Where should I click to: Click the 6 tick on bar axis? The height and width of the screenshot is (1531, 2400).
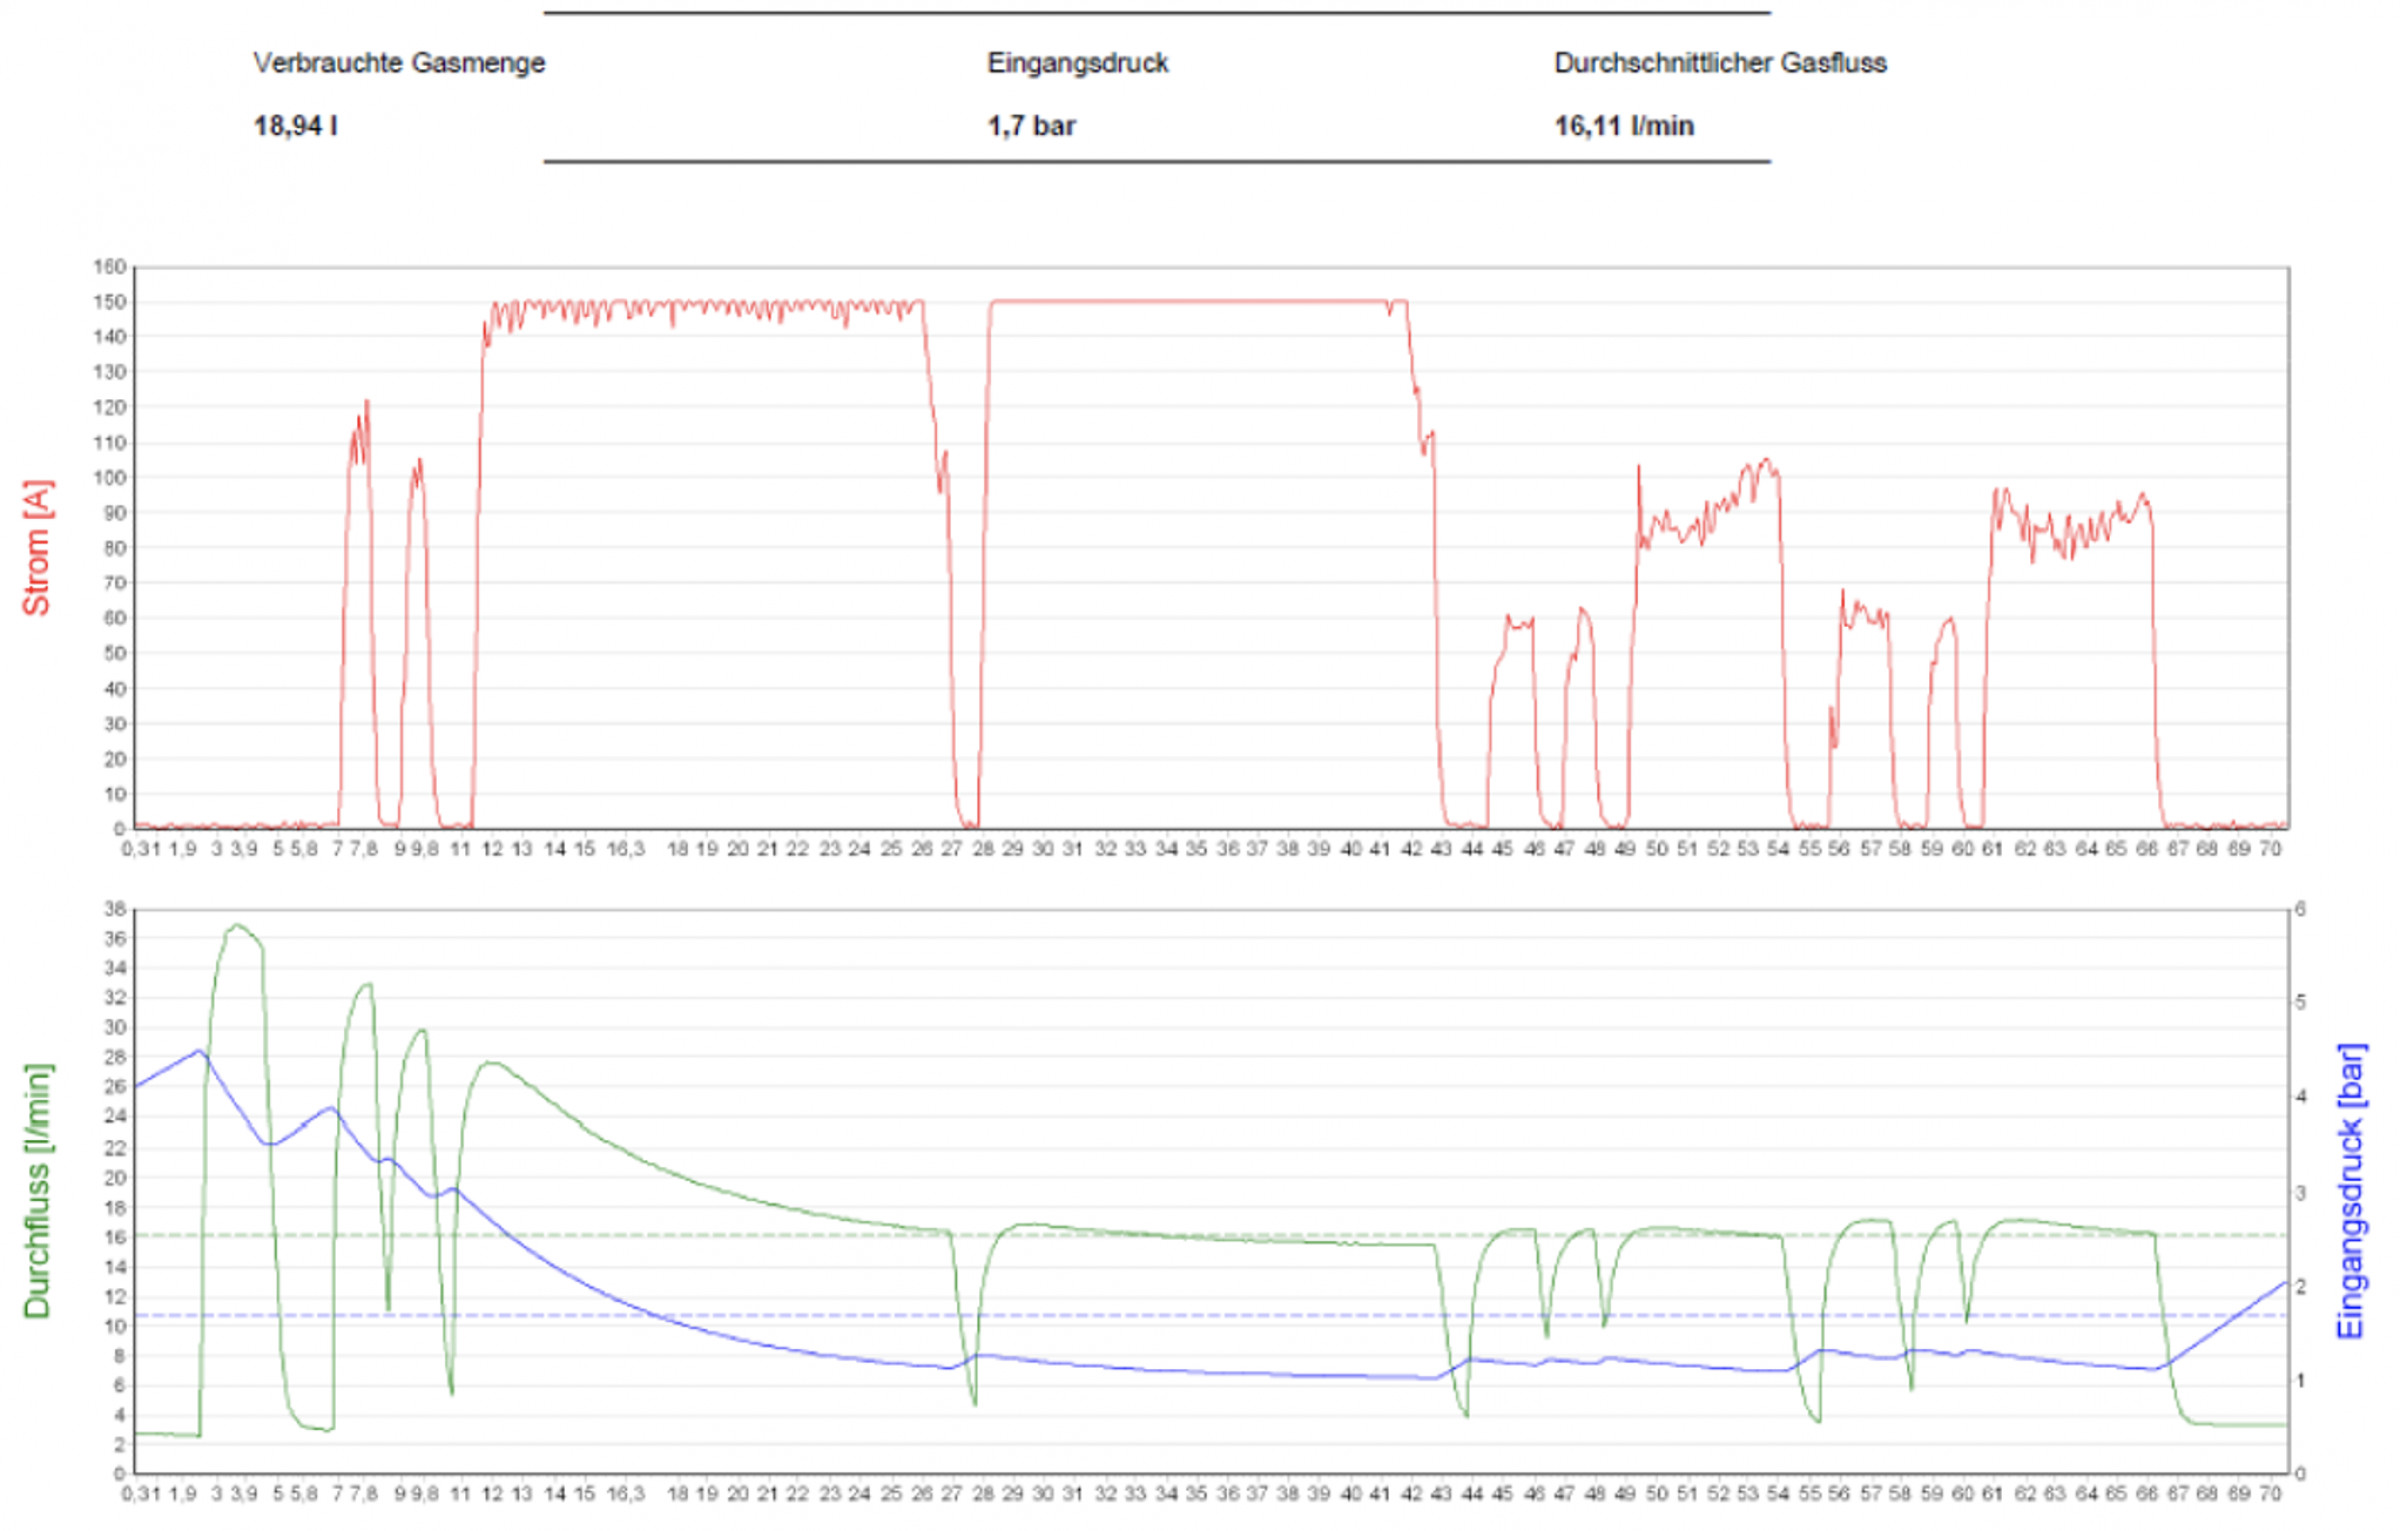2300,909
